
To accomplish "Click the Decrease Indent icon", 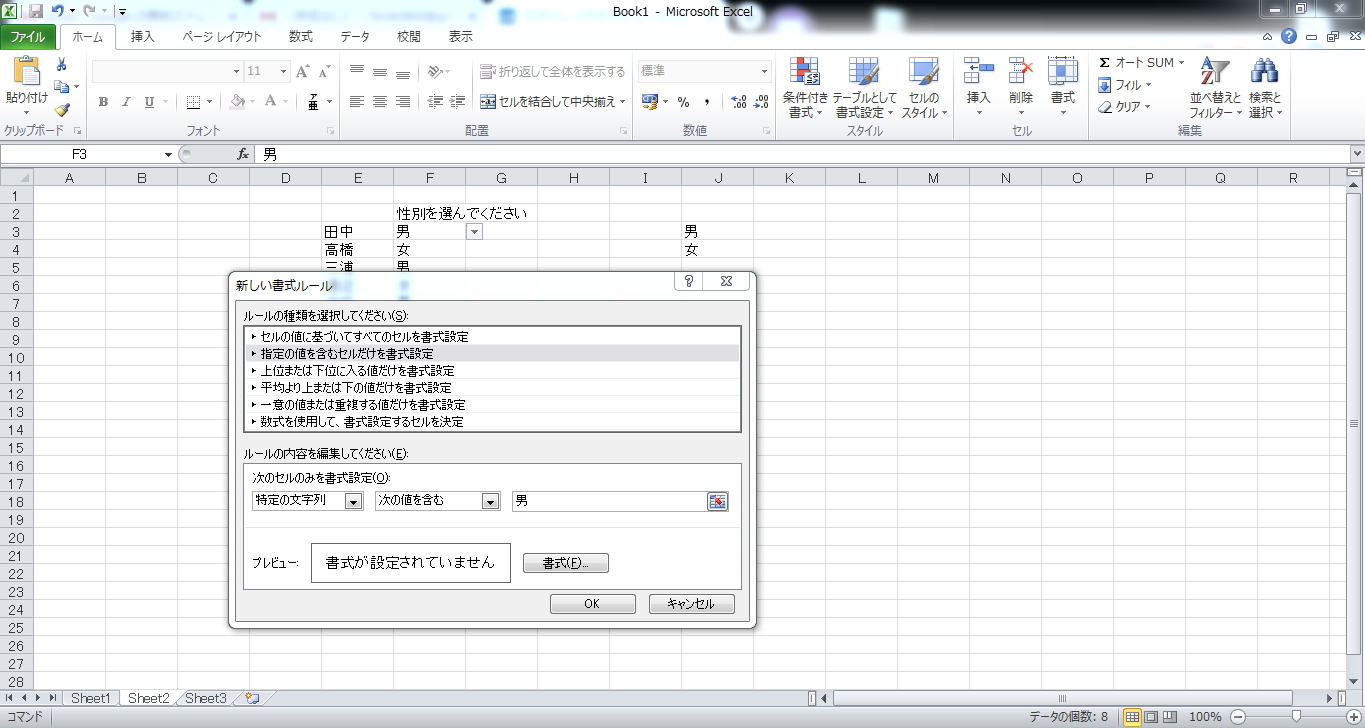I will (435, 102).
